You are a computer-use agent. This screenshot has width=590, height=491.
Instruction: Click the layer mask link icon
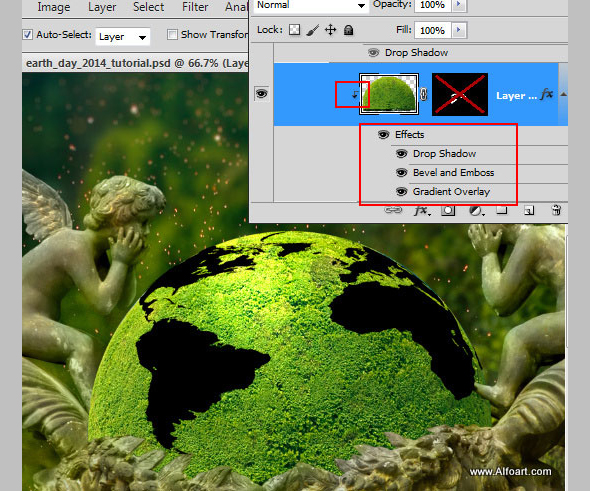click(x=424, y=94)
